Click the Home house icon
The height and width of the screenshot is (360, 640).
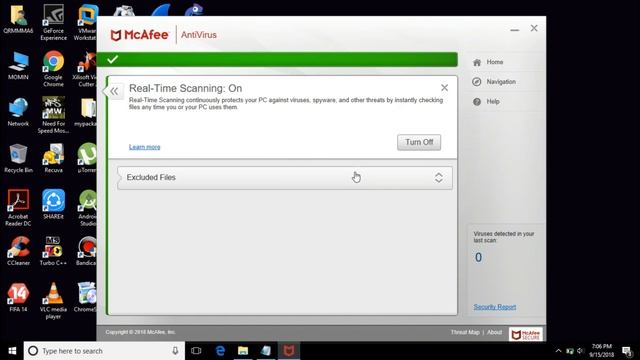477,62
